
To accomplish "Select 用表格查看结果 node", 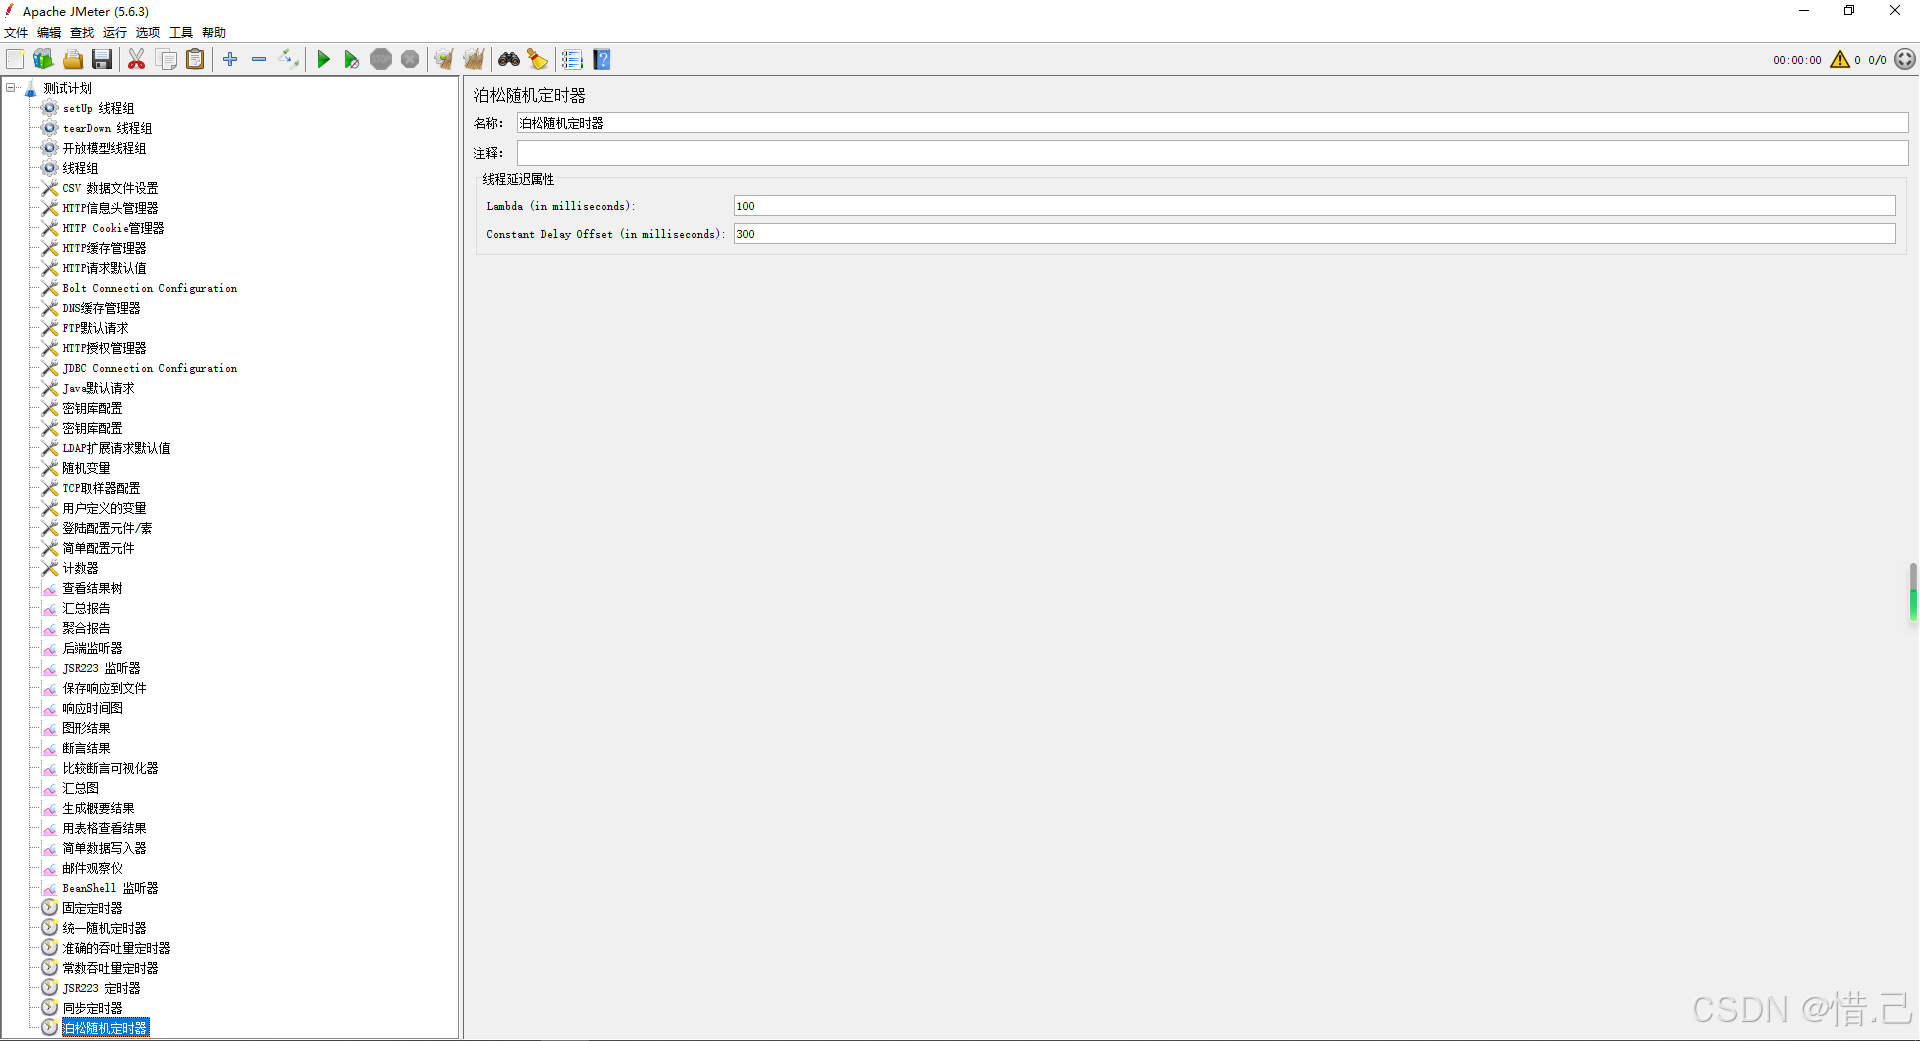I will pyautogui.click(x=104, y=828).
